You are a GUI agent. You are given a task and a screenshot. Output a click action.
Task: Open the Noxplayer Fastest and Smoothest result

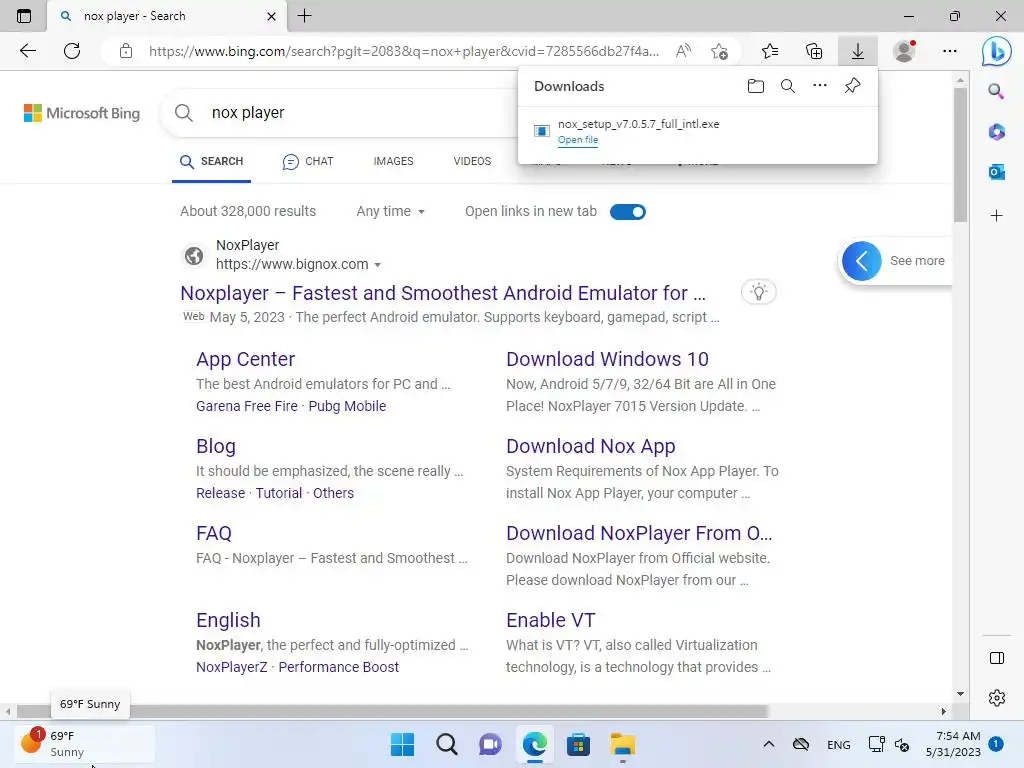(443, 293)
